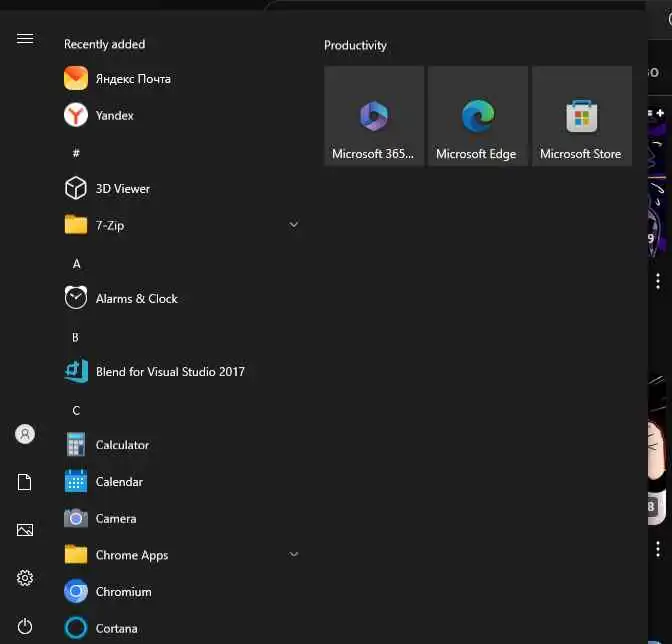The image size is (672, 644).
Task: Open Alarms & Clock icon
Action: pos(76,298)
